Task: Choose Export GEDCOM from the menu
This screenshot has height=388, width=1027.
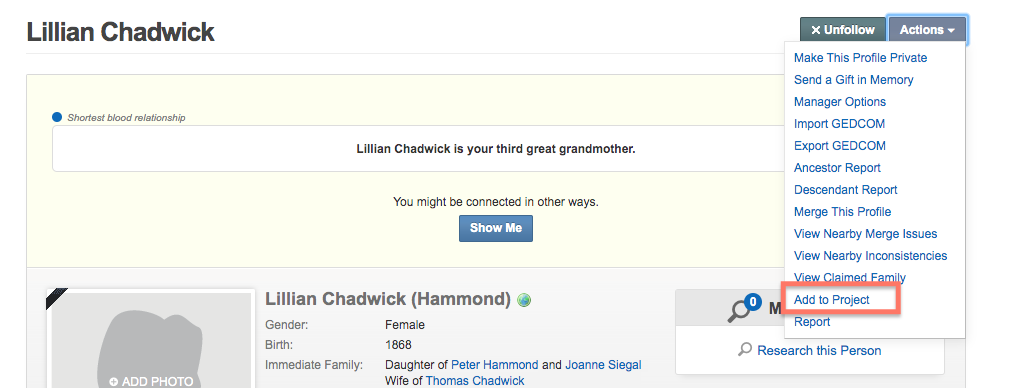Action: 840,146
